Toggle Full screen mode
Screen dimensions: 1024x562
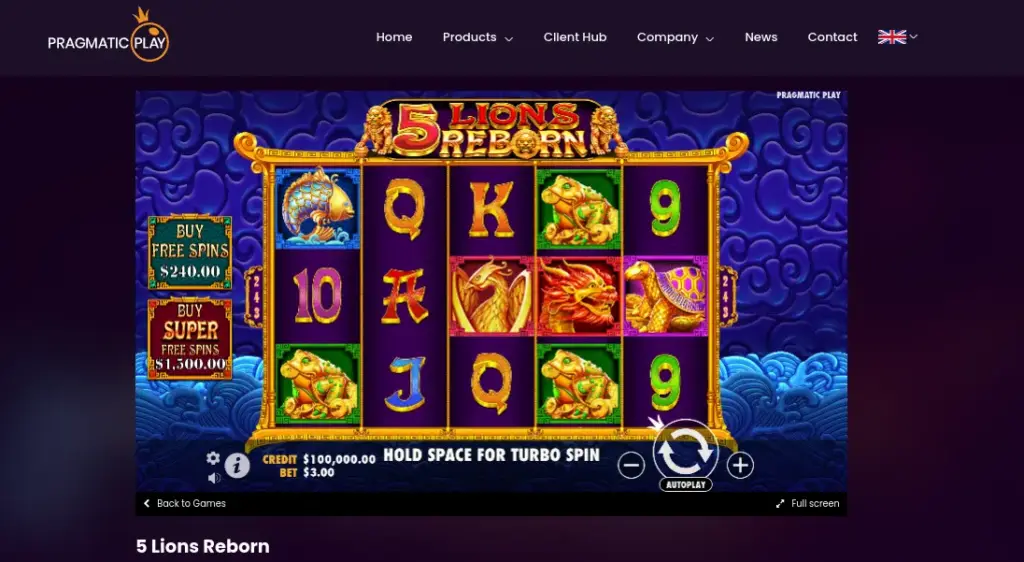pyautogui.click(x=808, y=503)
